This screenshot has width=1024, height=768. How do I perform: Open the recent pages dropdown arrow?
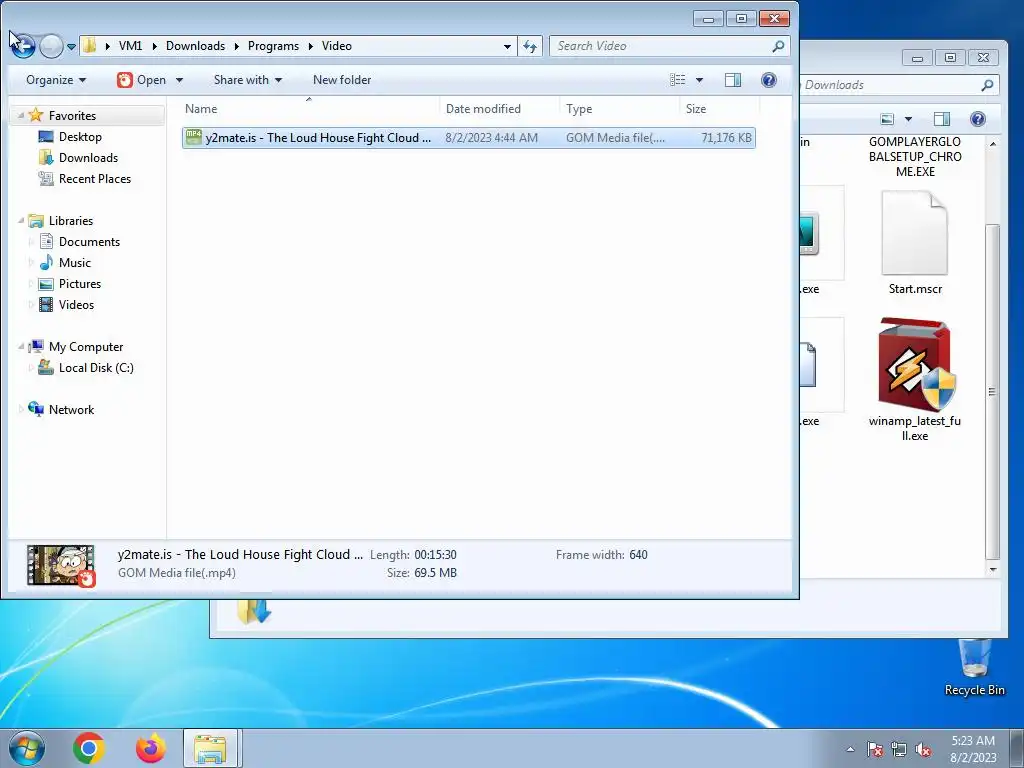point(71,47)
